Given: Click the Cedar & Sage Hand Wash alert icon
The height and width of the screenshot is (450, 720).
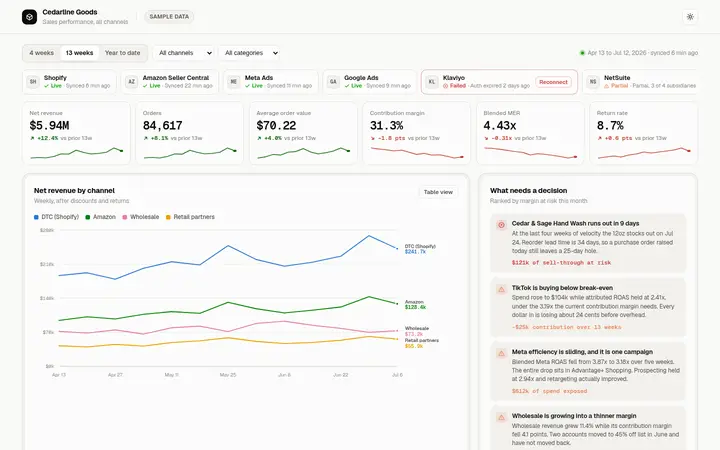Looking at the screenshot, I should [x=501, y=225].
